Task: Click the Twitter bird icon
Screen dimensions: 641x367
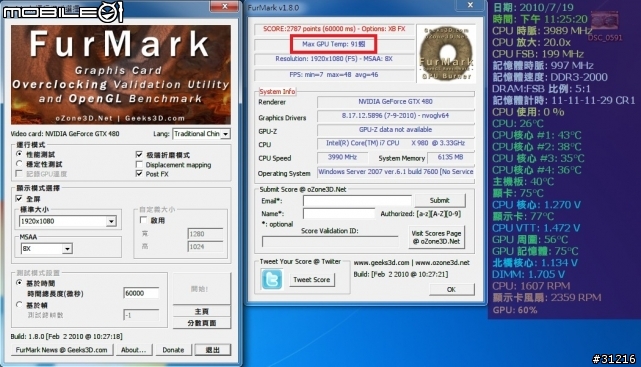Action: 271,280
